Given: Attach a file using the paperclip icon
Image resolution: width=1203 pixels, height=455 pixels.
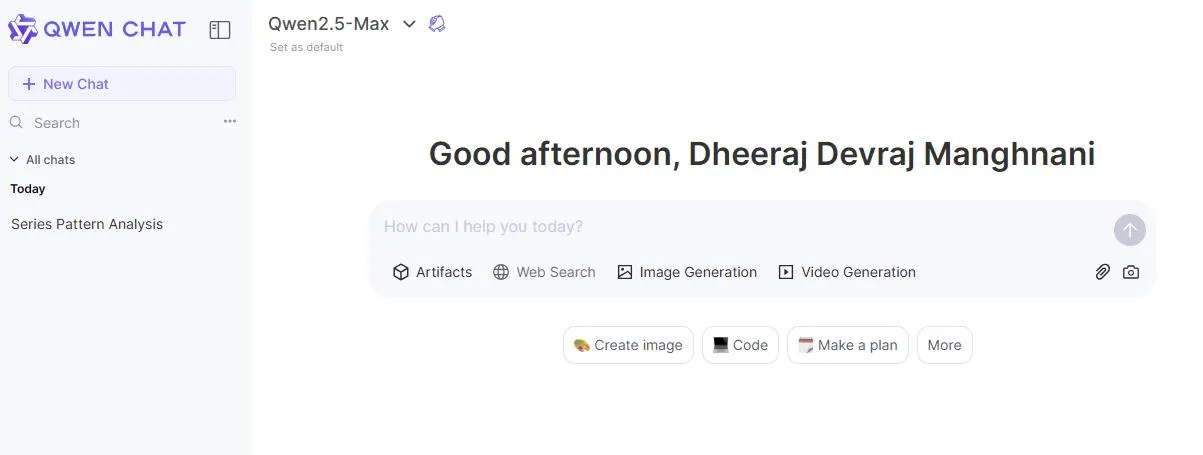Looking at the screenshot, I should click(x=1102, y=272).
